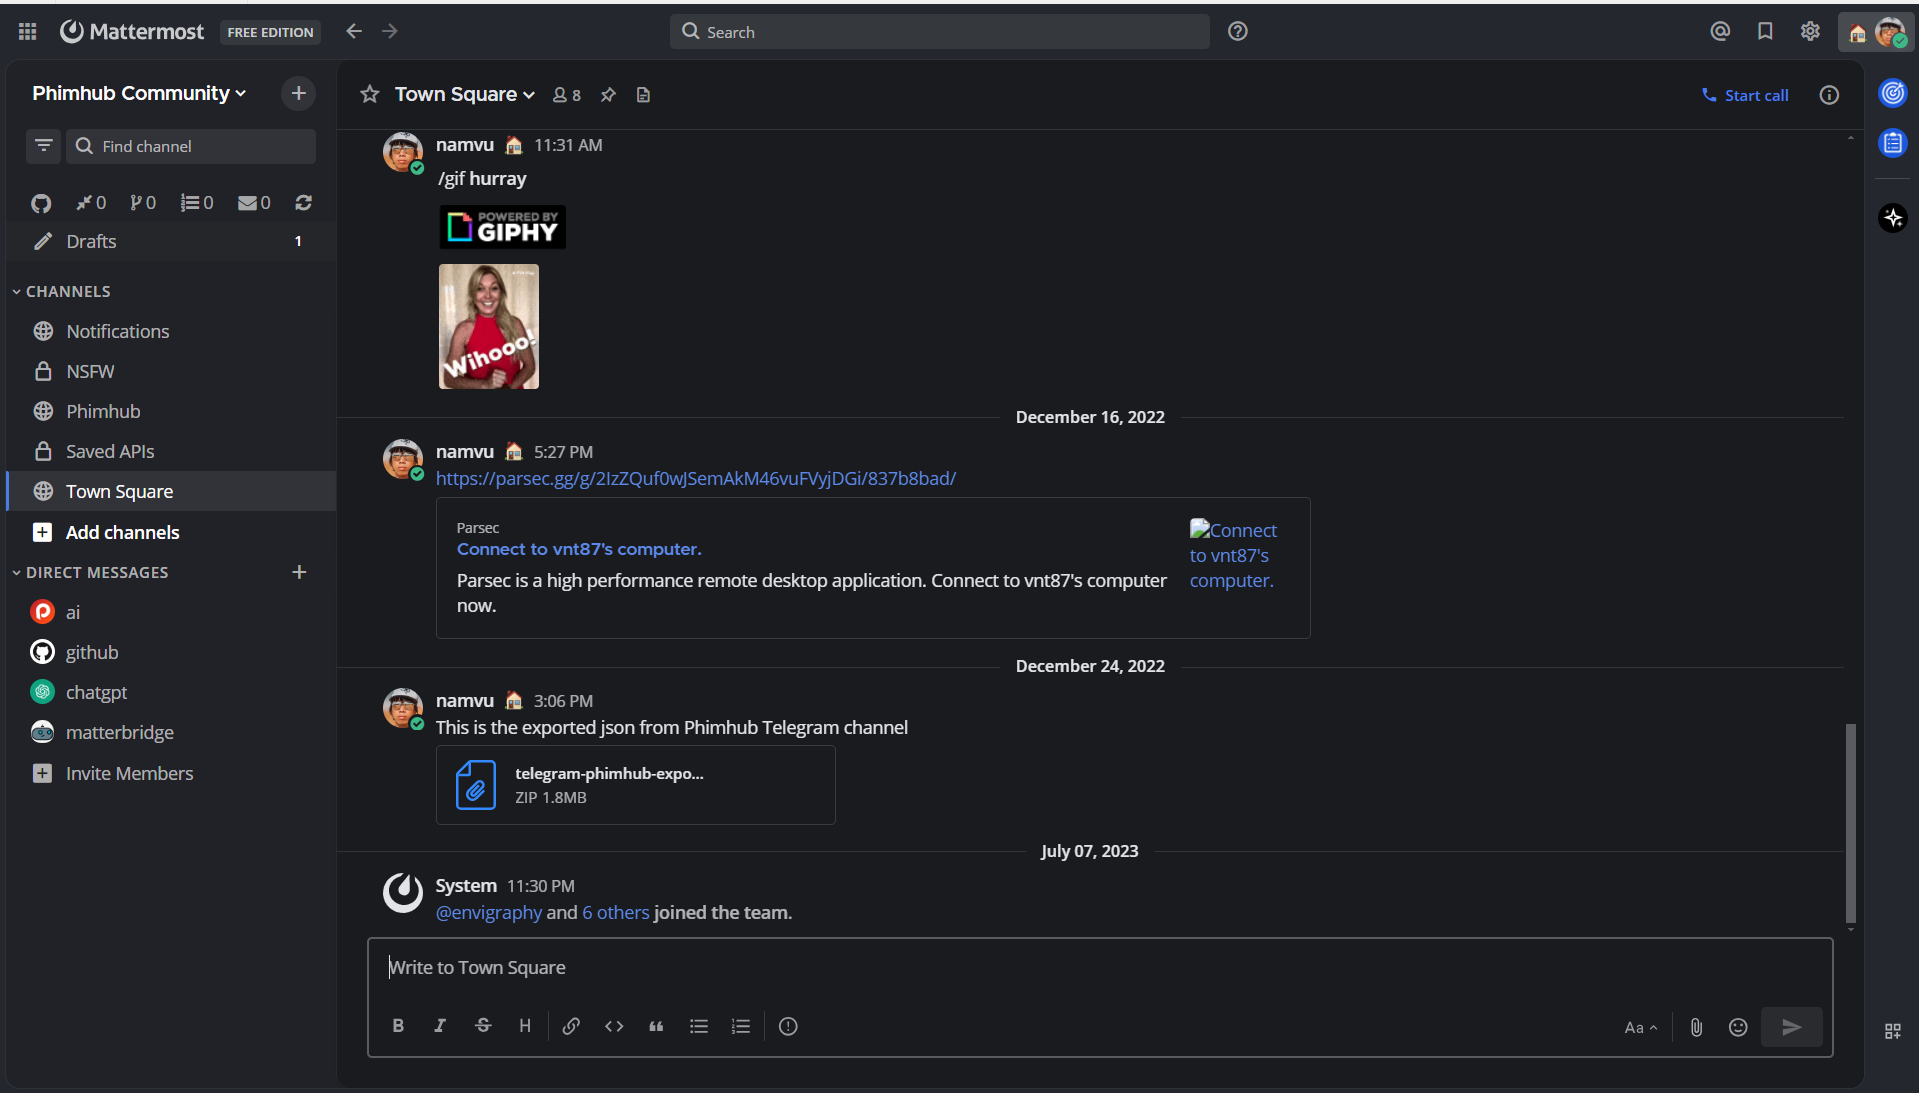This screenshot has width=1919, height=1093.
Task: Click the Wihooo GIF image
Action: coord(489,326)
